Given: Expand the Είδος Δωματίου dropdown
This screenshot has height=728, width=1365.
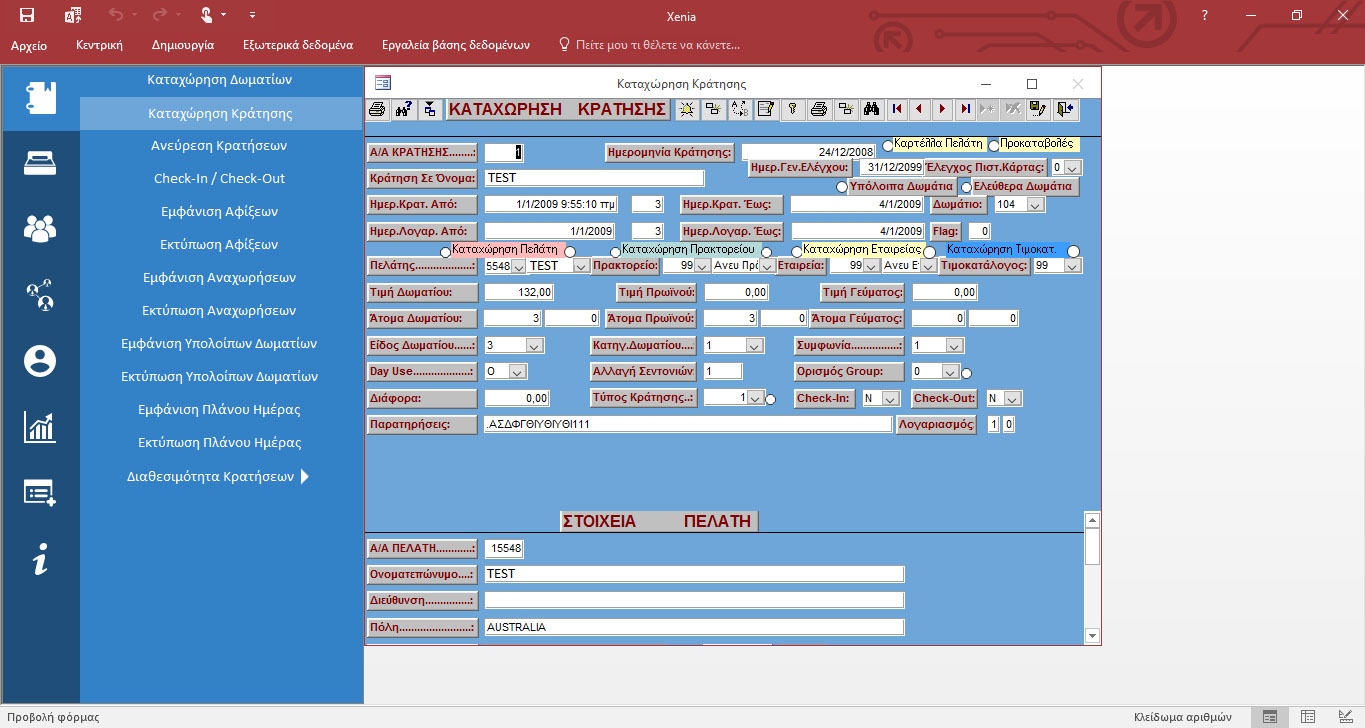Looking at the screenshot, I should coord(534,346).
